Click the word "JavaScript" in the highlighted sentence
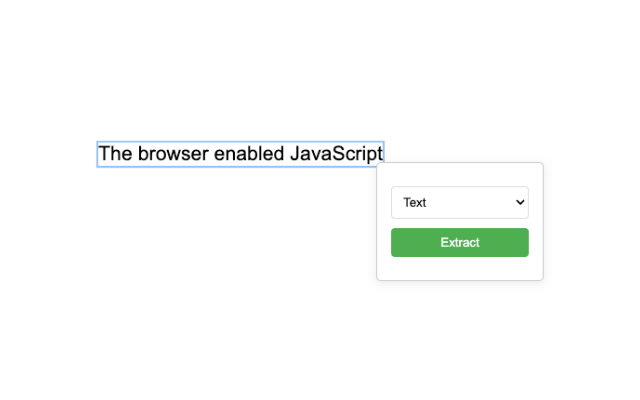Viewport: 640px width, 400px height. pyautogui.click(x=336, y=154)
